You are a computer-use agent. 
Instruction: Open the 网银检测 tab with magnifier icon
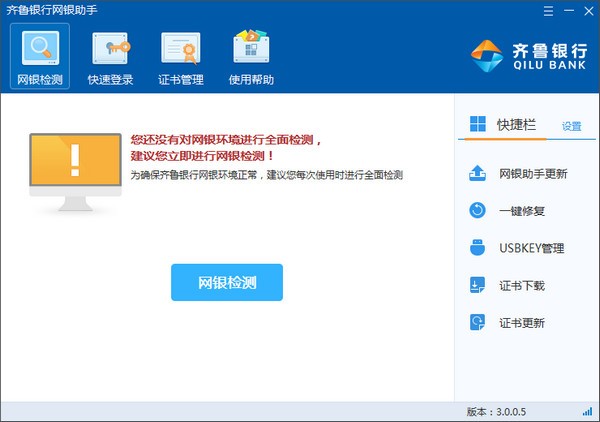[40, 56]
